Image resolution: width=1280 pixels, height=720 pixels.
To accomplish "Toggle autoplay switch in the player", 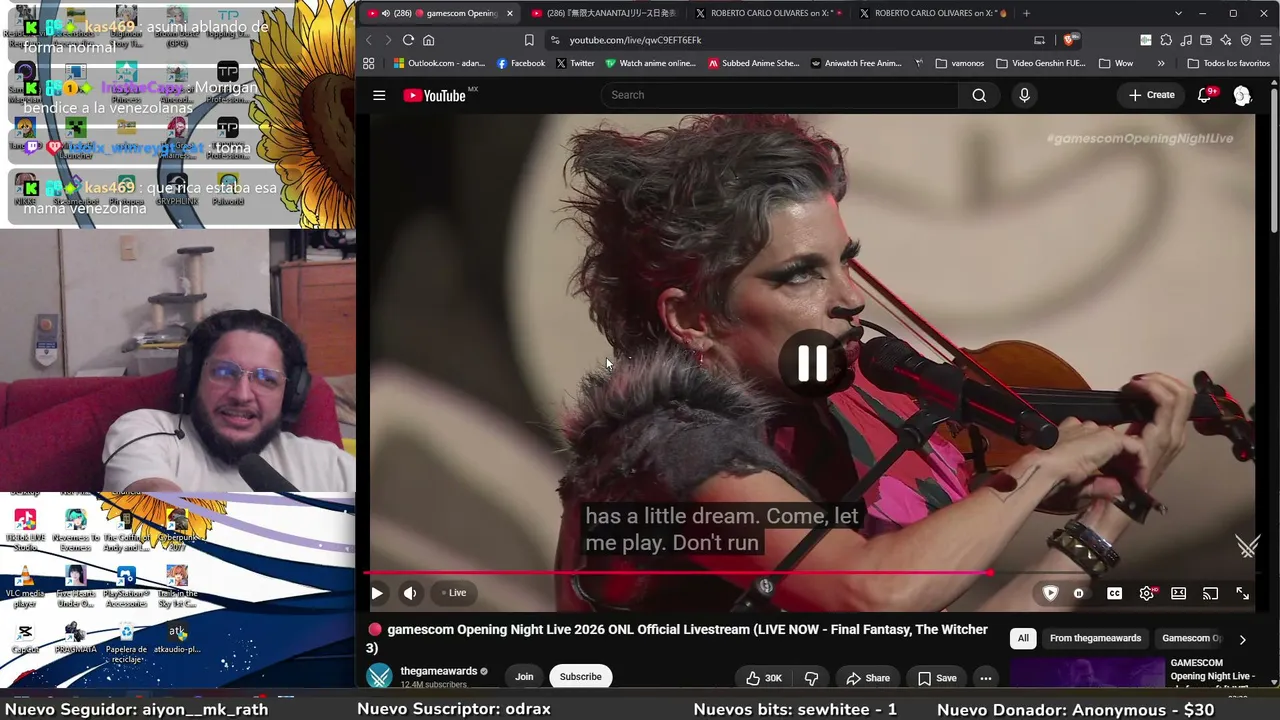I will pos(1079,593).
